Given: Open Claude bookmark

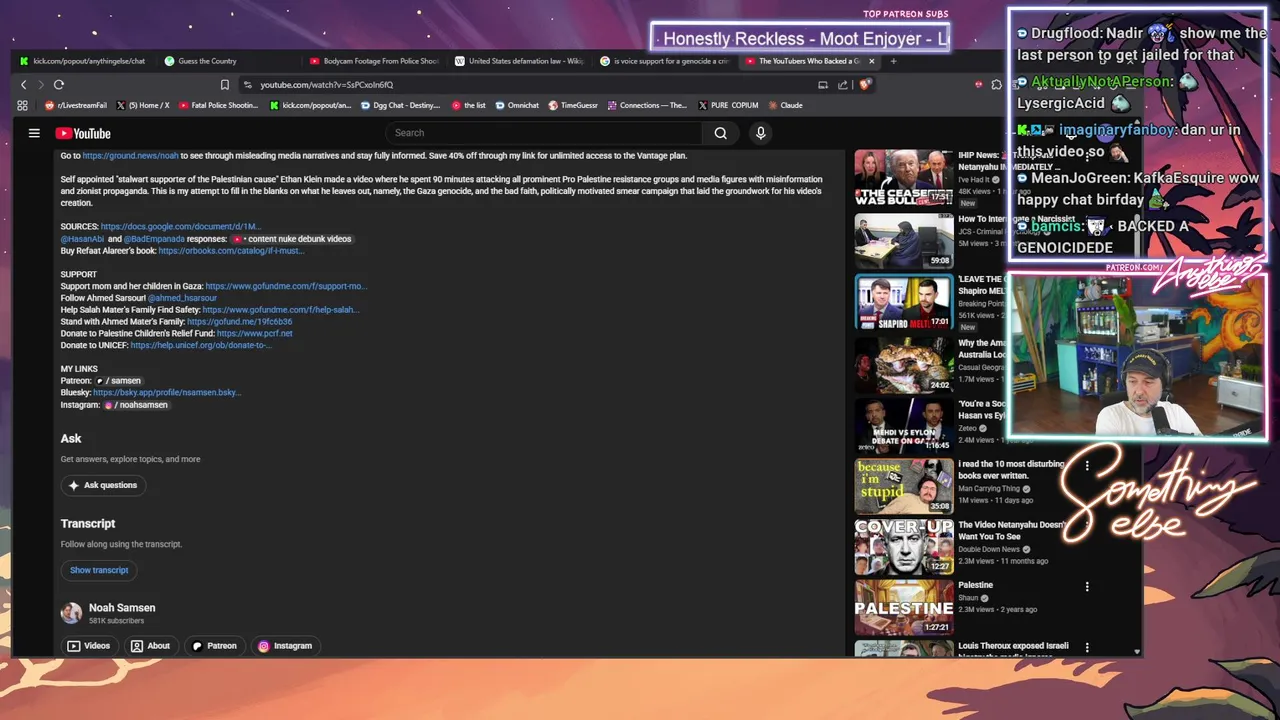Looking at the screenshot, I should pos(785,105).
